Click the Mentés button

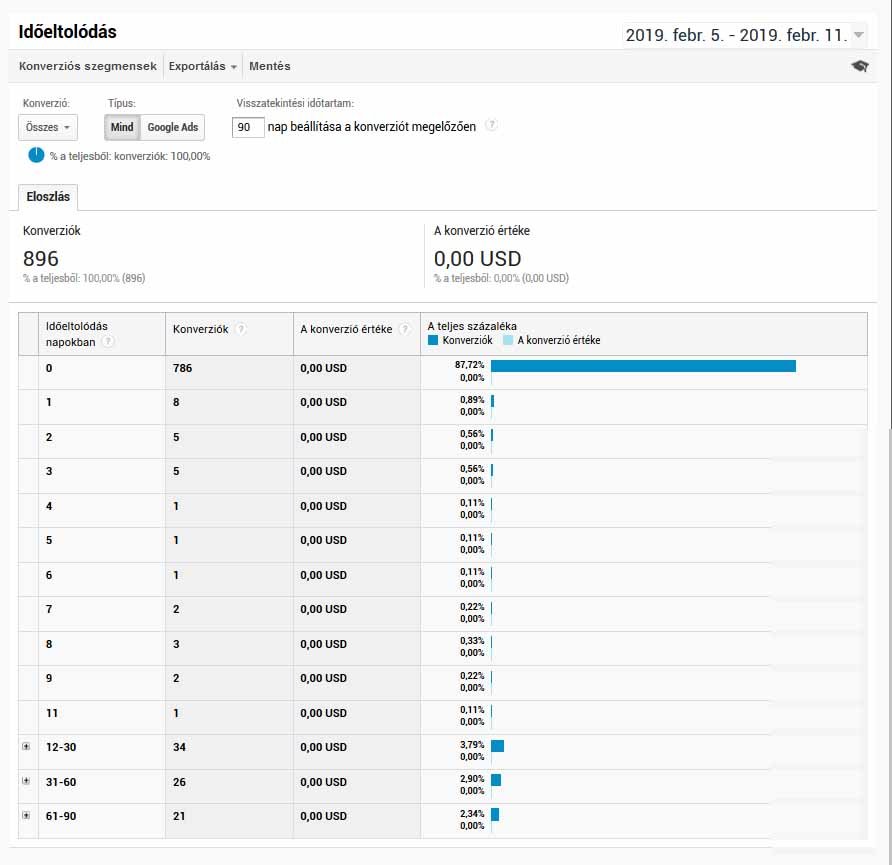(x=269, y=66)
